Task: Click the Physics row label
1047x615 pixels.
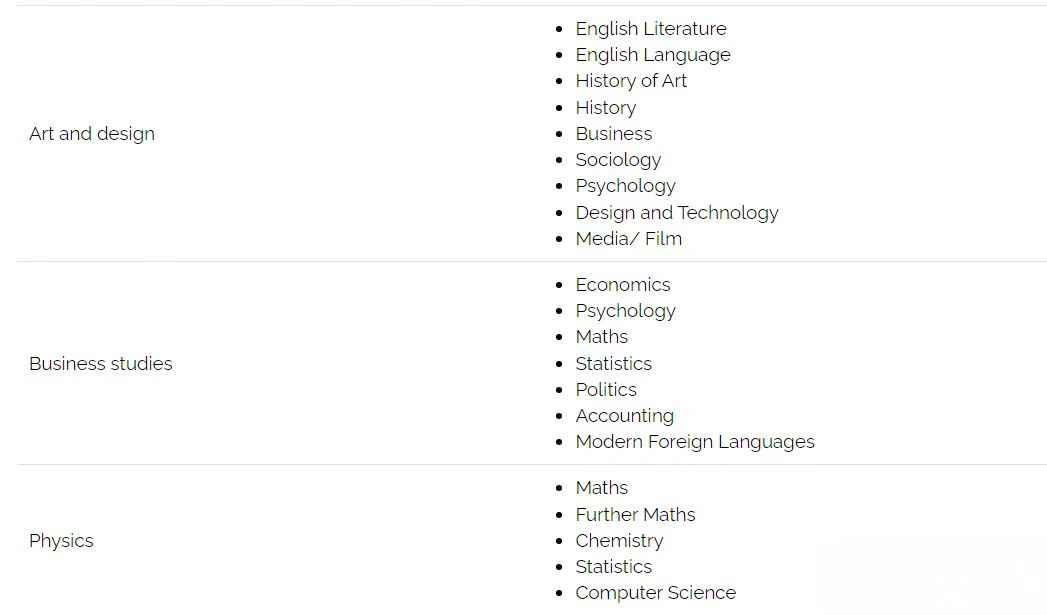Action: tap(61, 541)
